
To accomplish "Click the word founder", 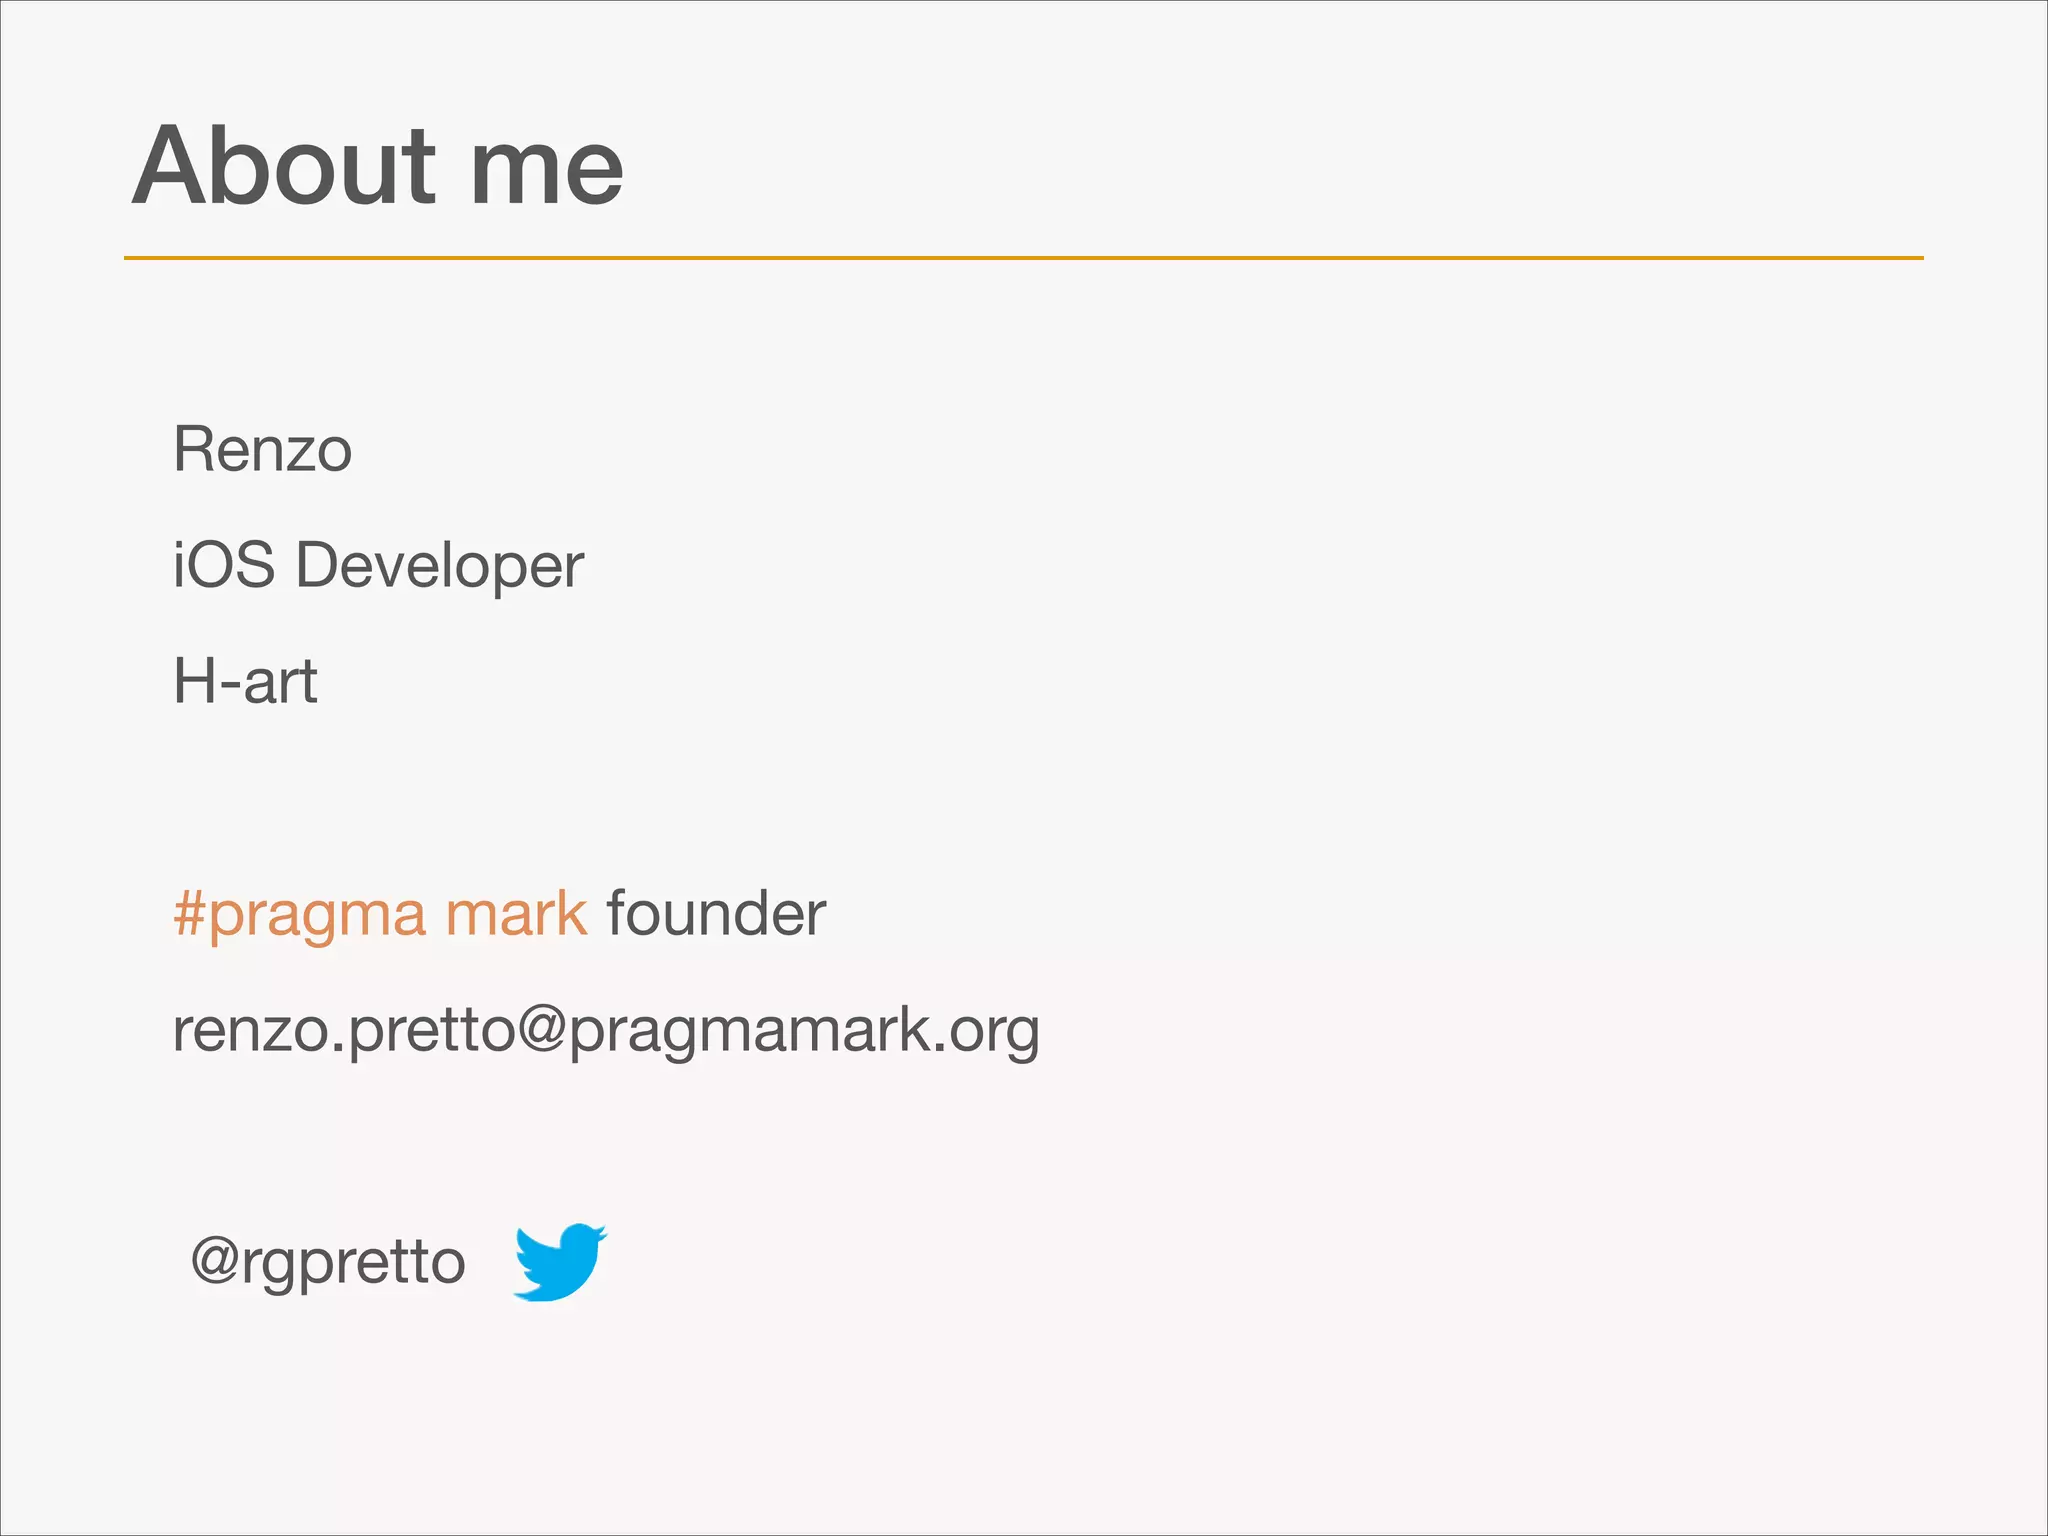I will [x=716, y=913].
